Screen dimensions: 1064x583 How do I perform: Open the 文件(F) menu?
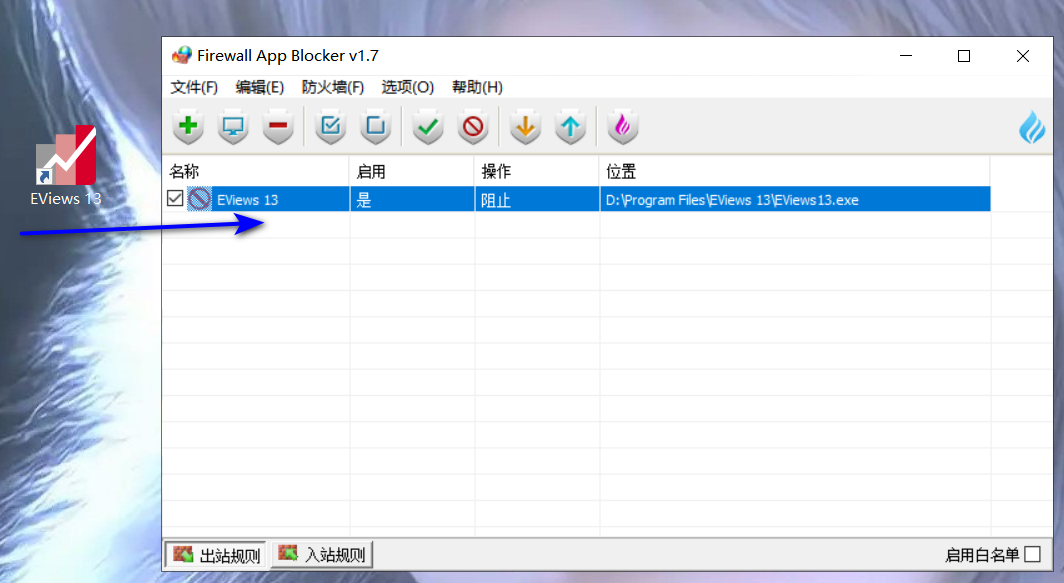pyautogui.click(x=194, y=87)
